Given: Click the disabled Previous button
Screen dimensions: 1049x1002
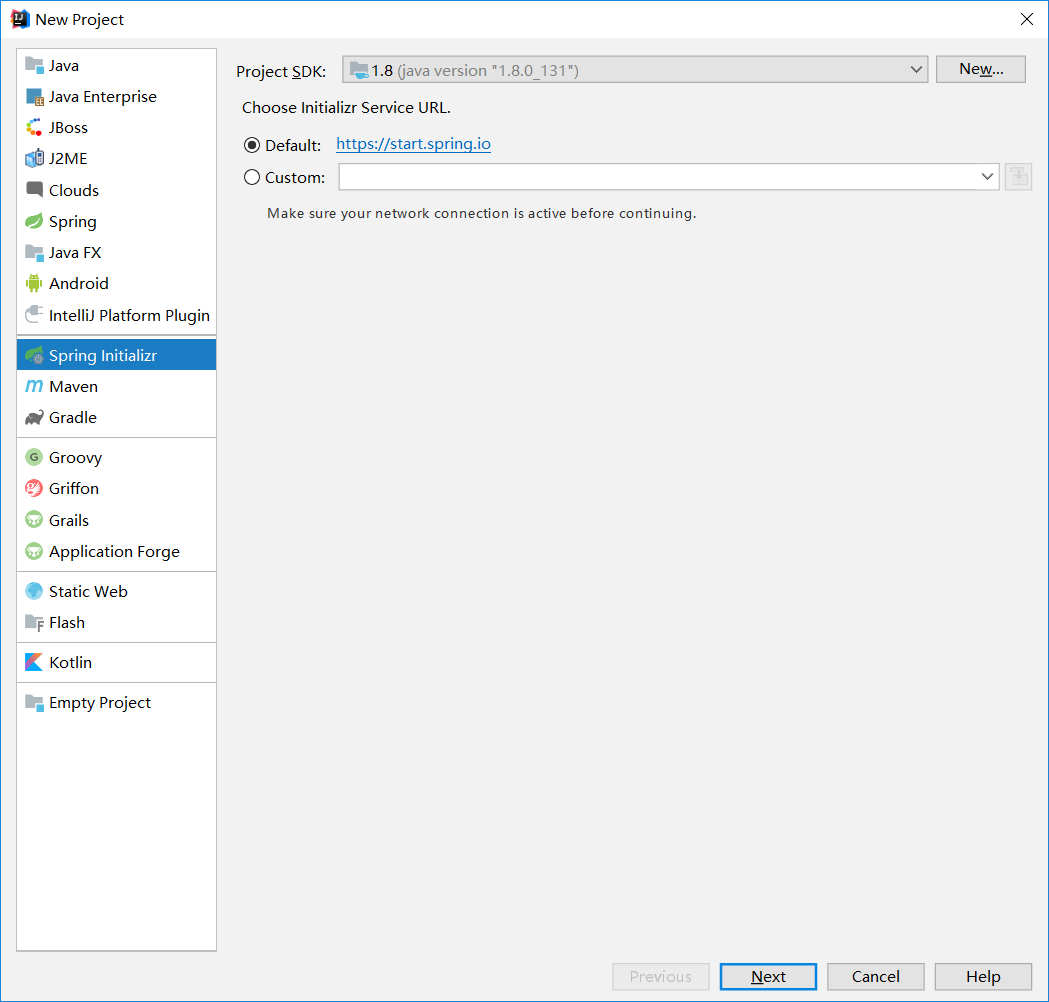Looking at the screenshot, I should click(x=661, y=977).
